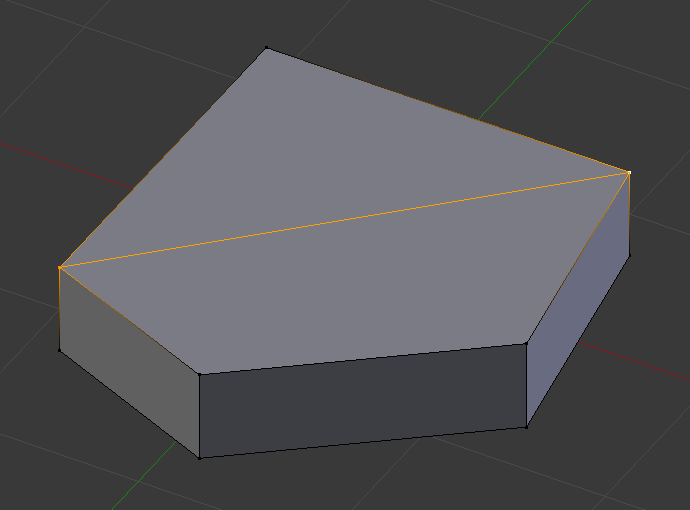Select the bottom vertex below the right corner
Image resolution: width=690 pixels, height=510 pixels.
point(630,255)
